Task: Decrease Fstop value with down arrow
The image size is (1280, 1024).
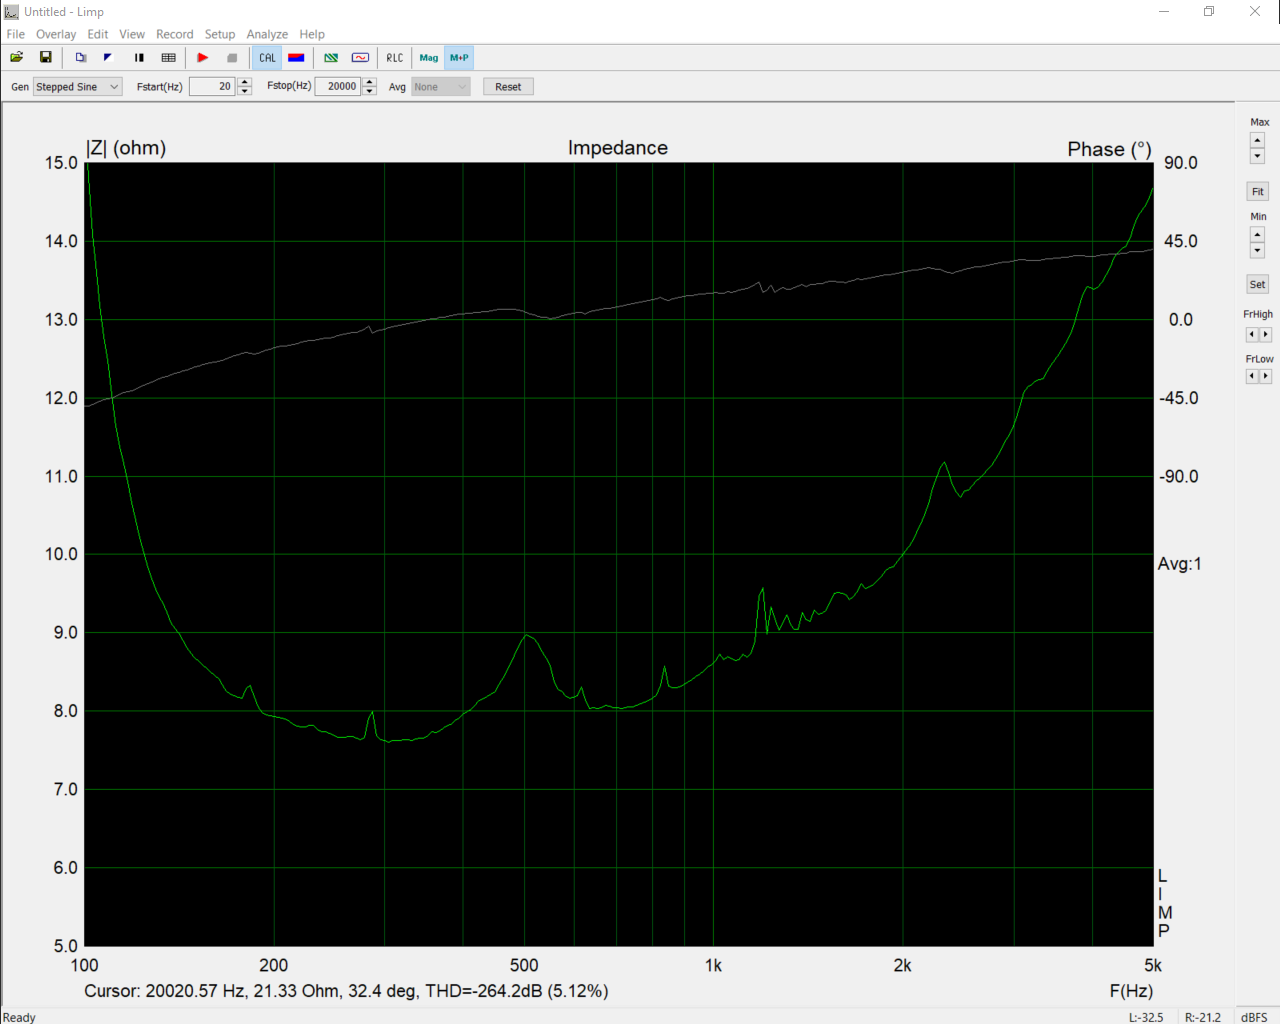Action: (x=370, y=91)
